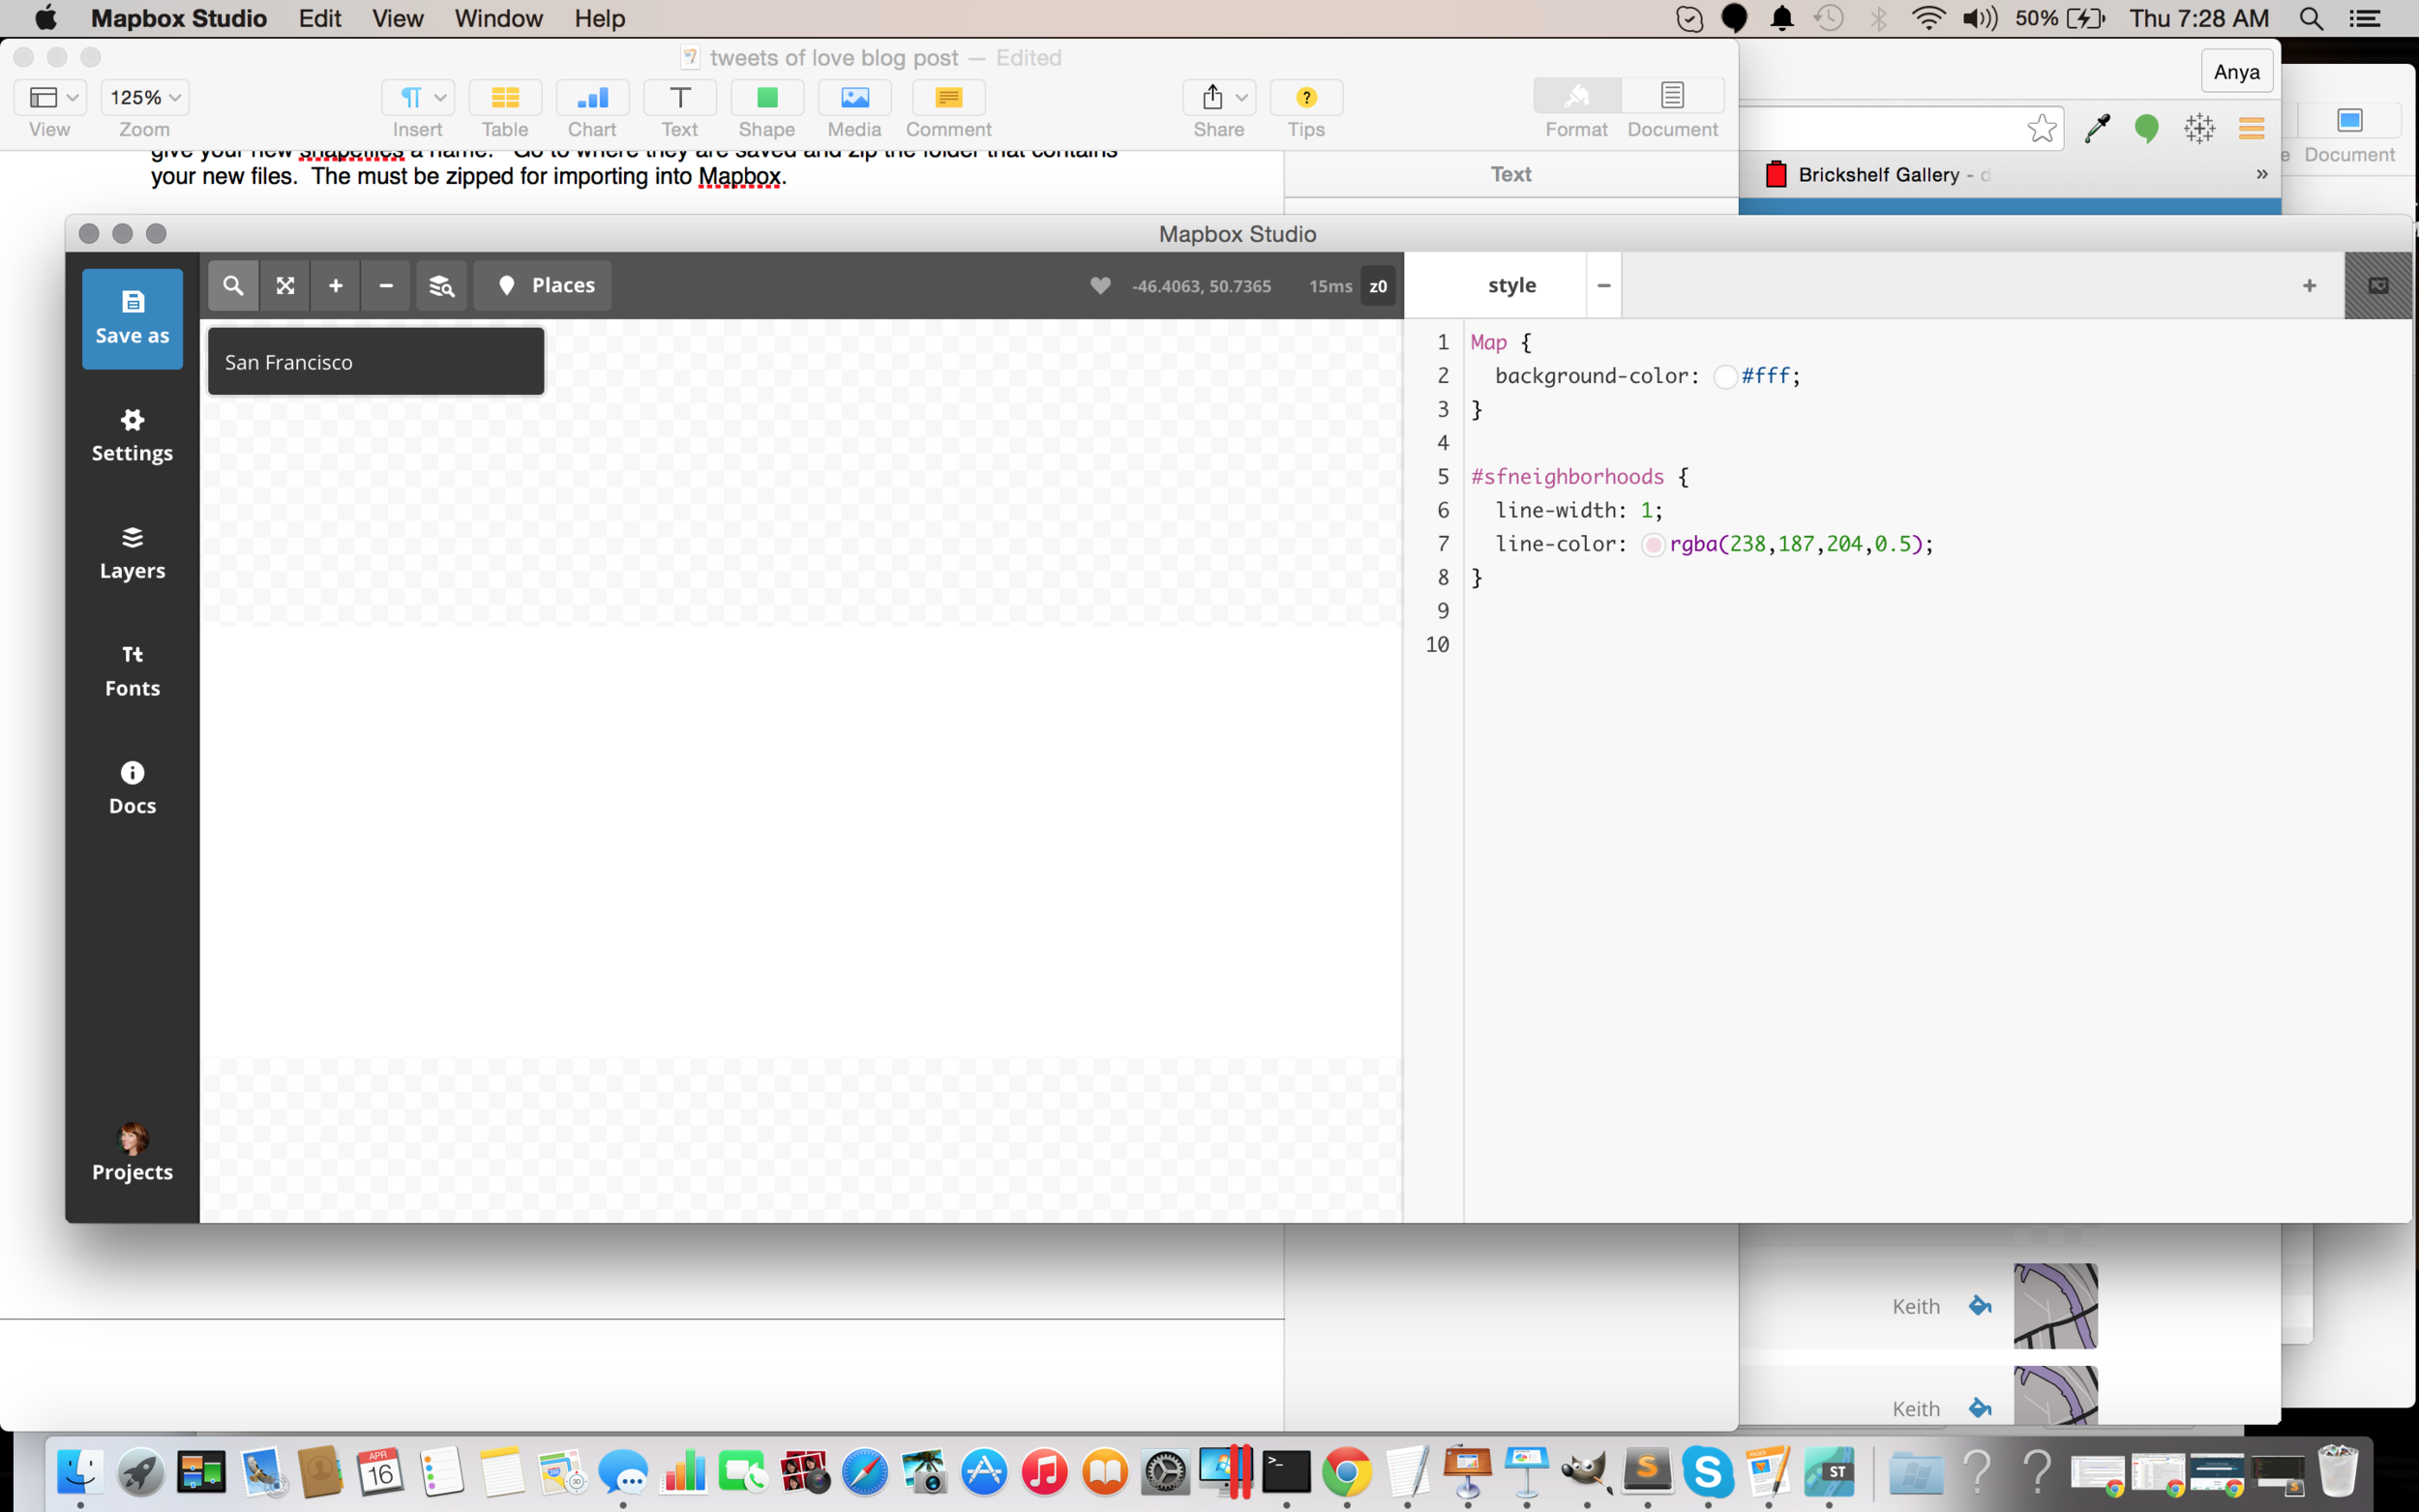Screen dimensions: 2419x1512
Task: Click the #sfneighborhoods selector text
Action: (x=1567, y=476)
